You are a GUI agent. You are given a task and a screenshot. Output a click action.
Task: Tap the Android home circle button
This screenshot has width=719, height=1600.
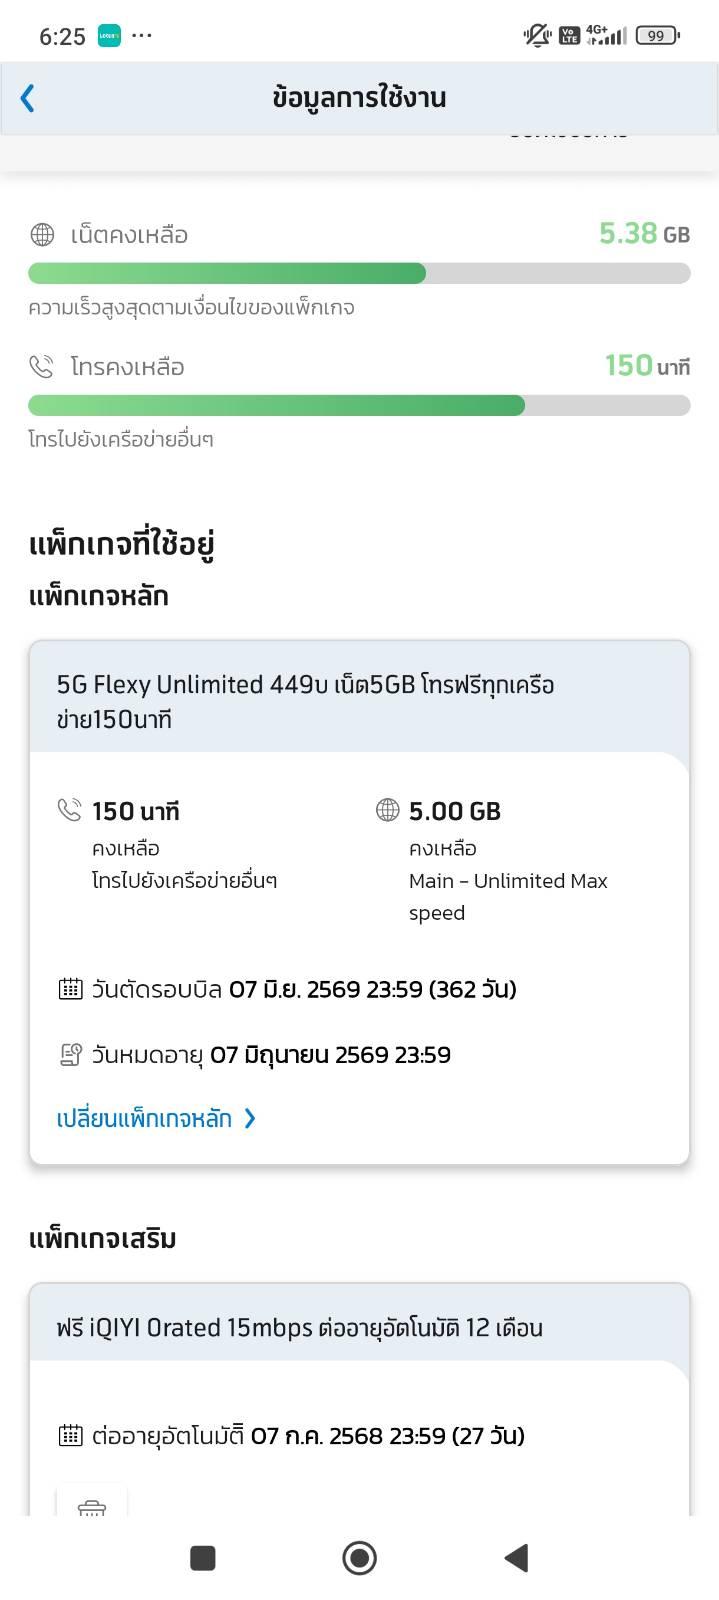[359, 1557]
